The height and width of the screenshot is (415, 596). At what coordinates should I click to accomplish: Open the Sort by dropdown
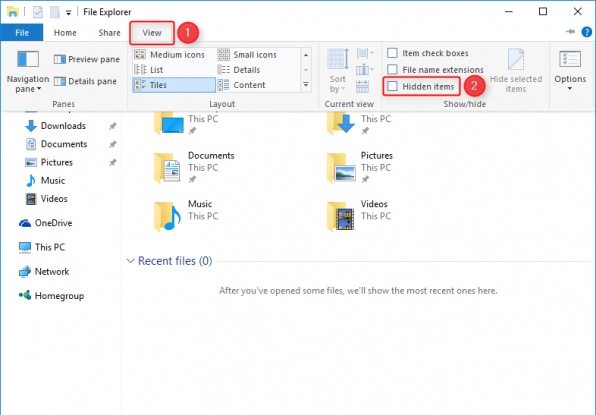[x=338, y=71]
